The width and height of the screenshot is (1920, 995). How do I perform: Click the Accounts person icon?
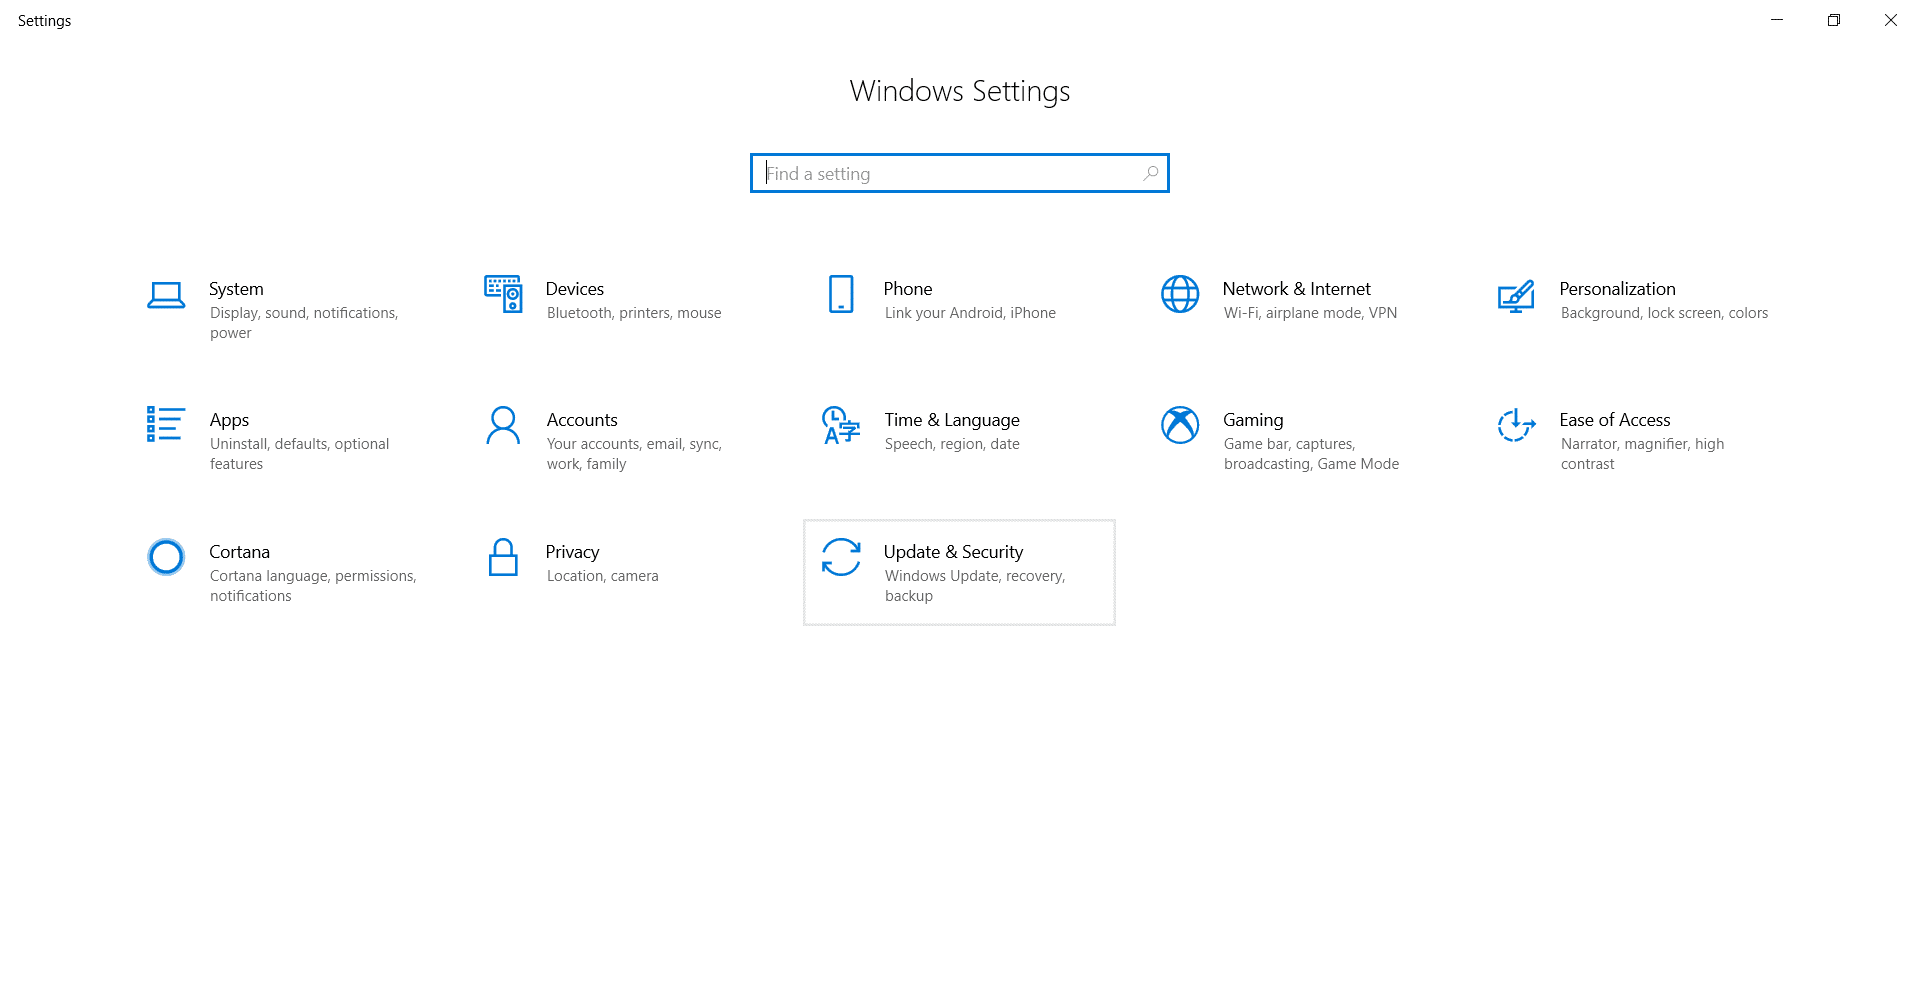(503, 426)
